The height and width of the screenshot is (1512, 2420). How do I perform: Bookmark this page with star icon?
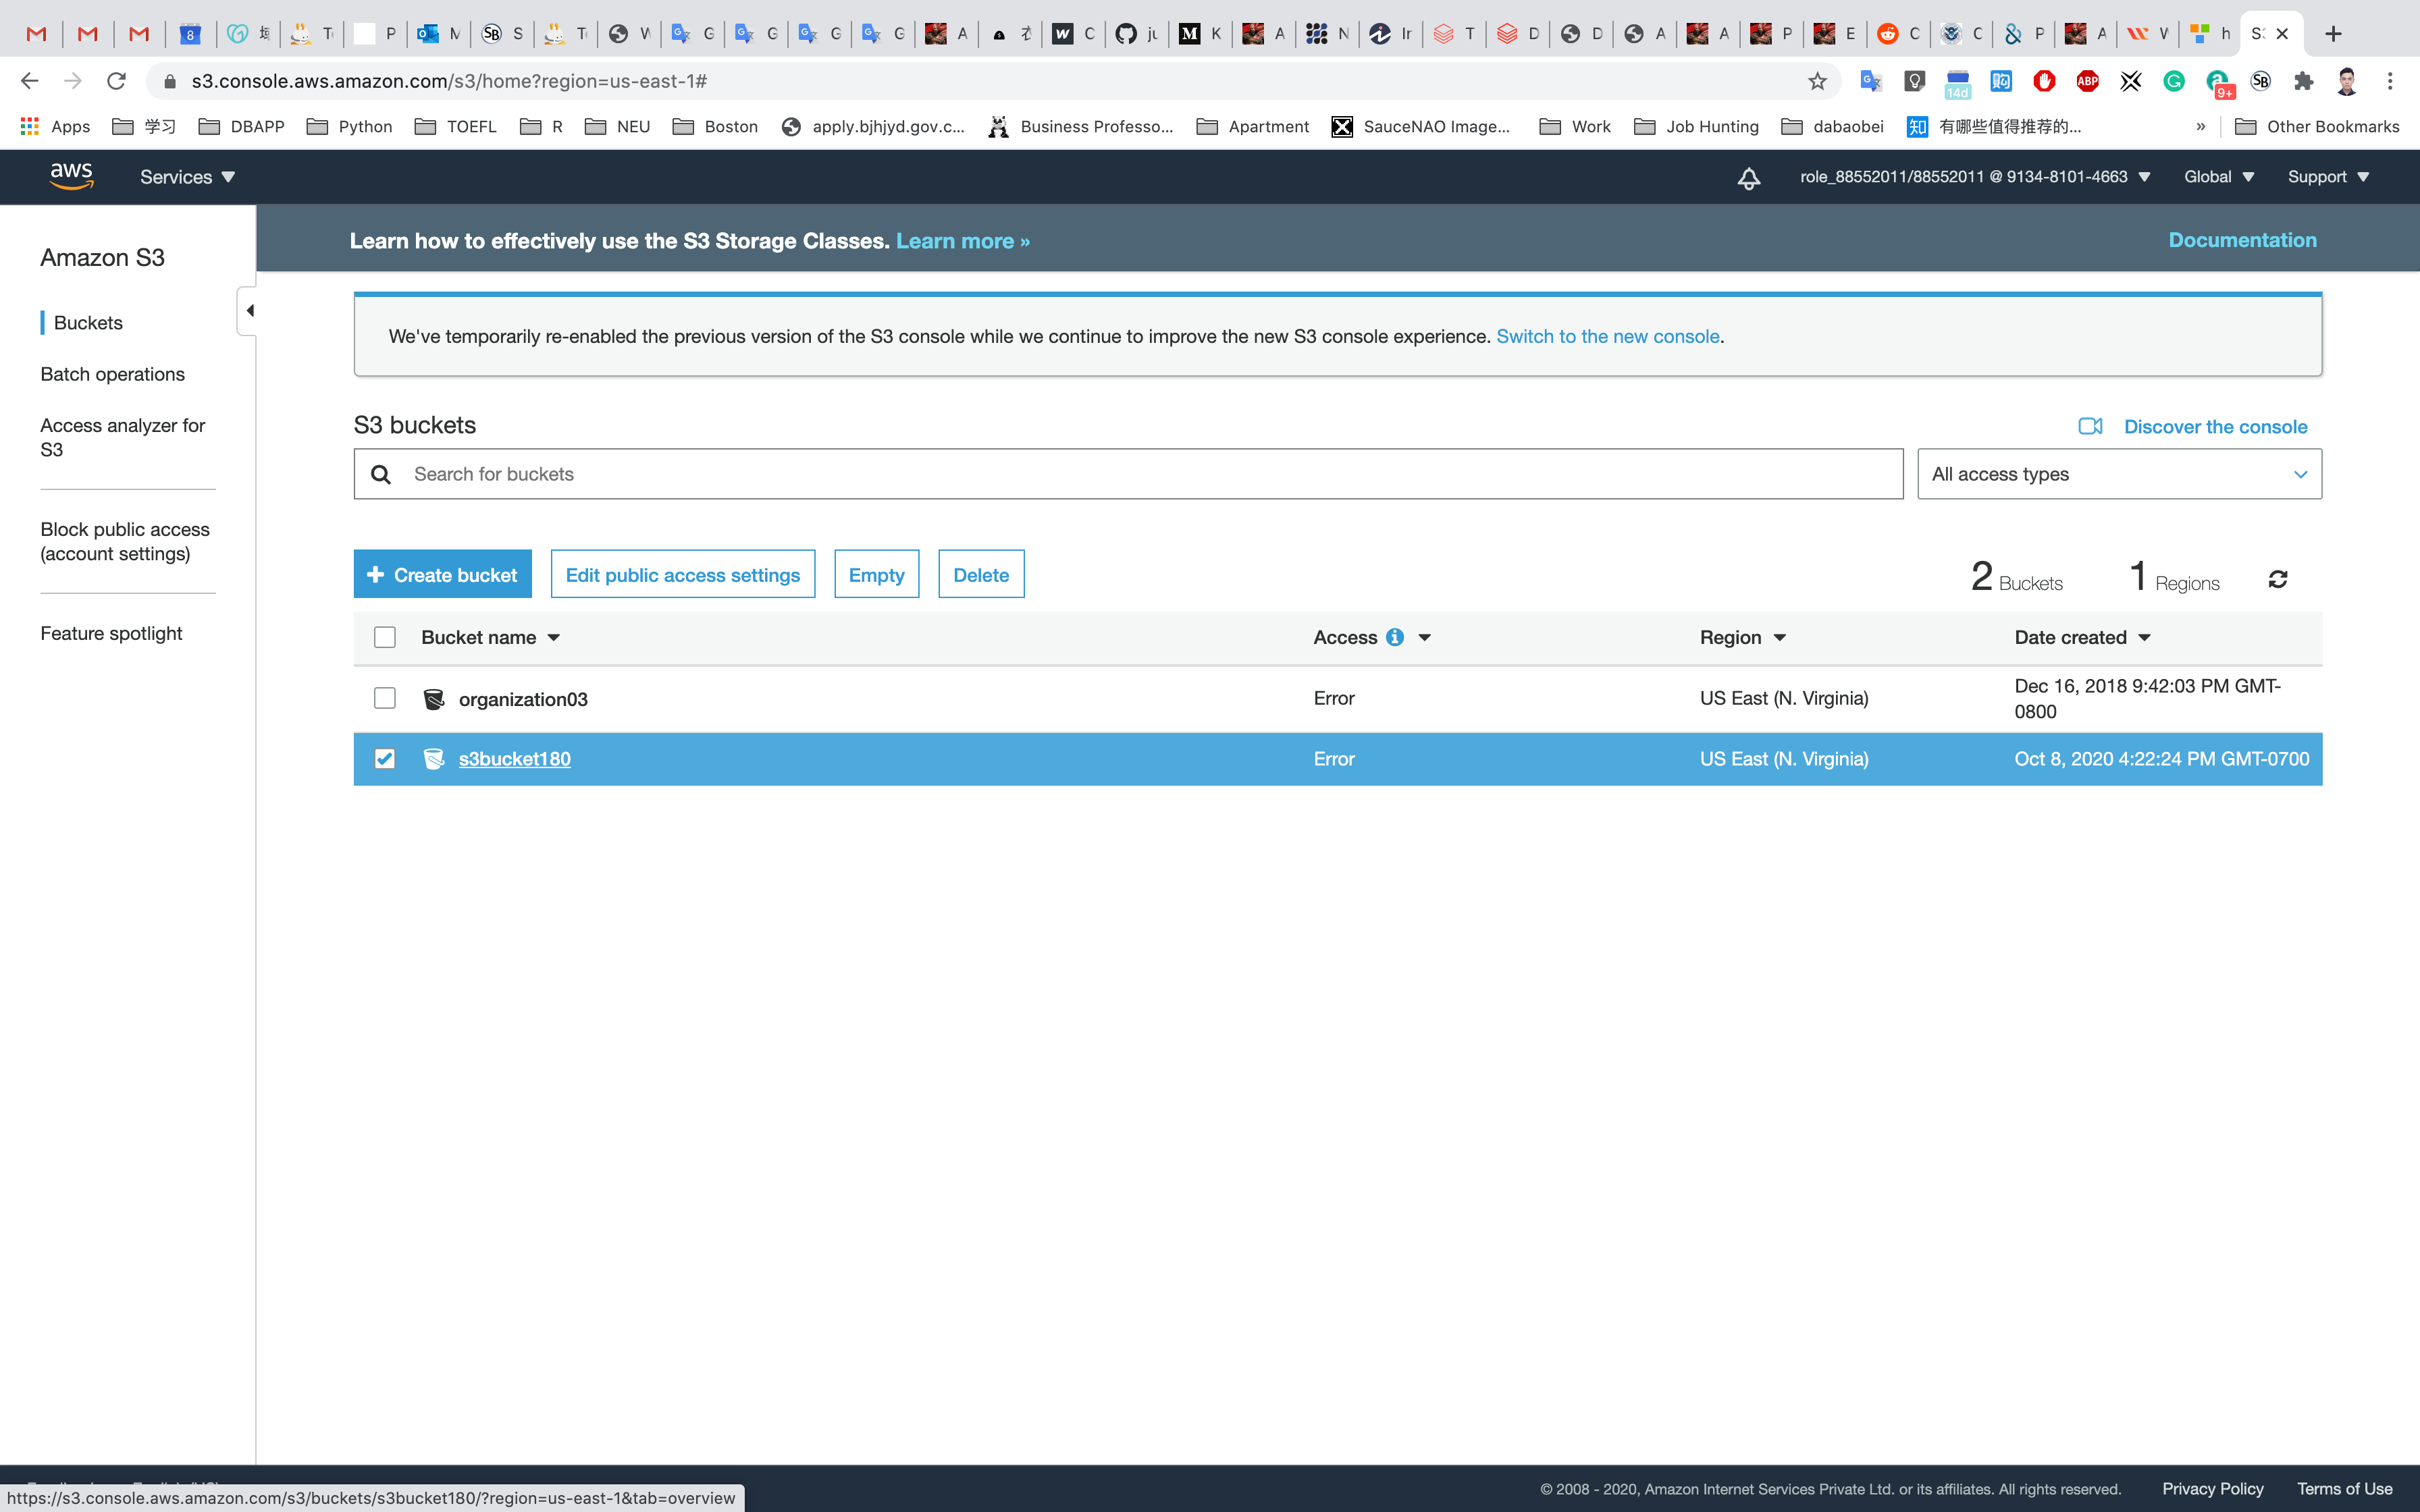click(1817, 81)
